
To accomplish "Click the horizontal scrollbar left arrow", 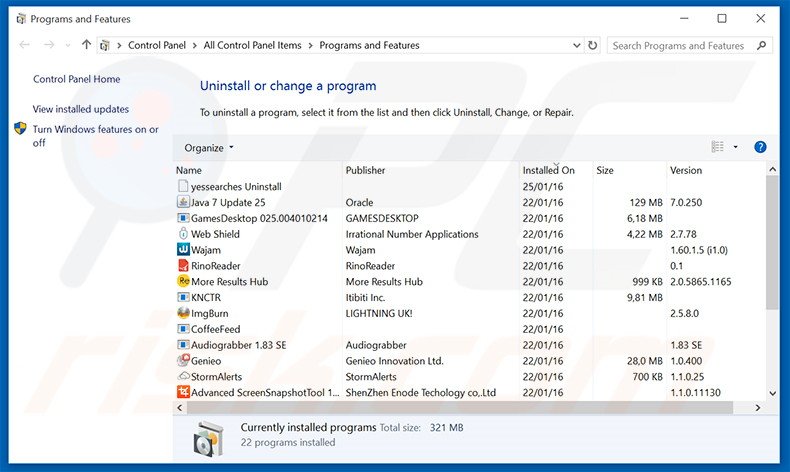I will (x=179, y=408).
